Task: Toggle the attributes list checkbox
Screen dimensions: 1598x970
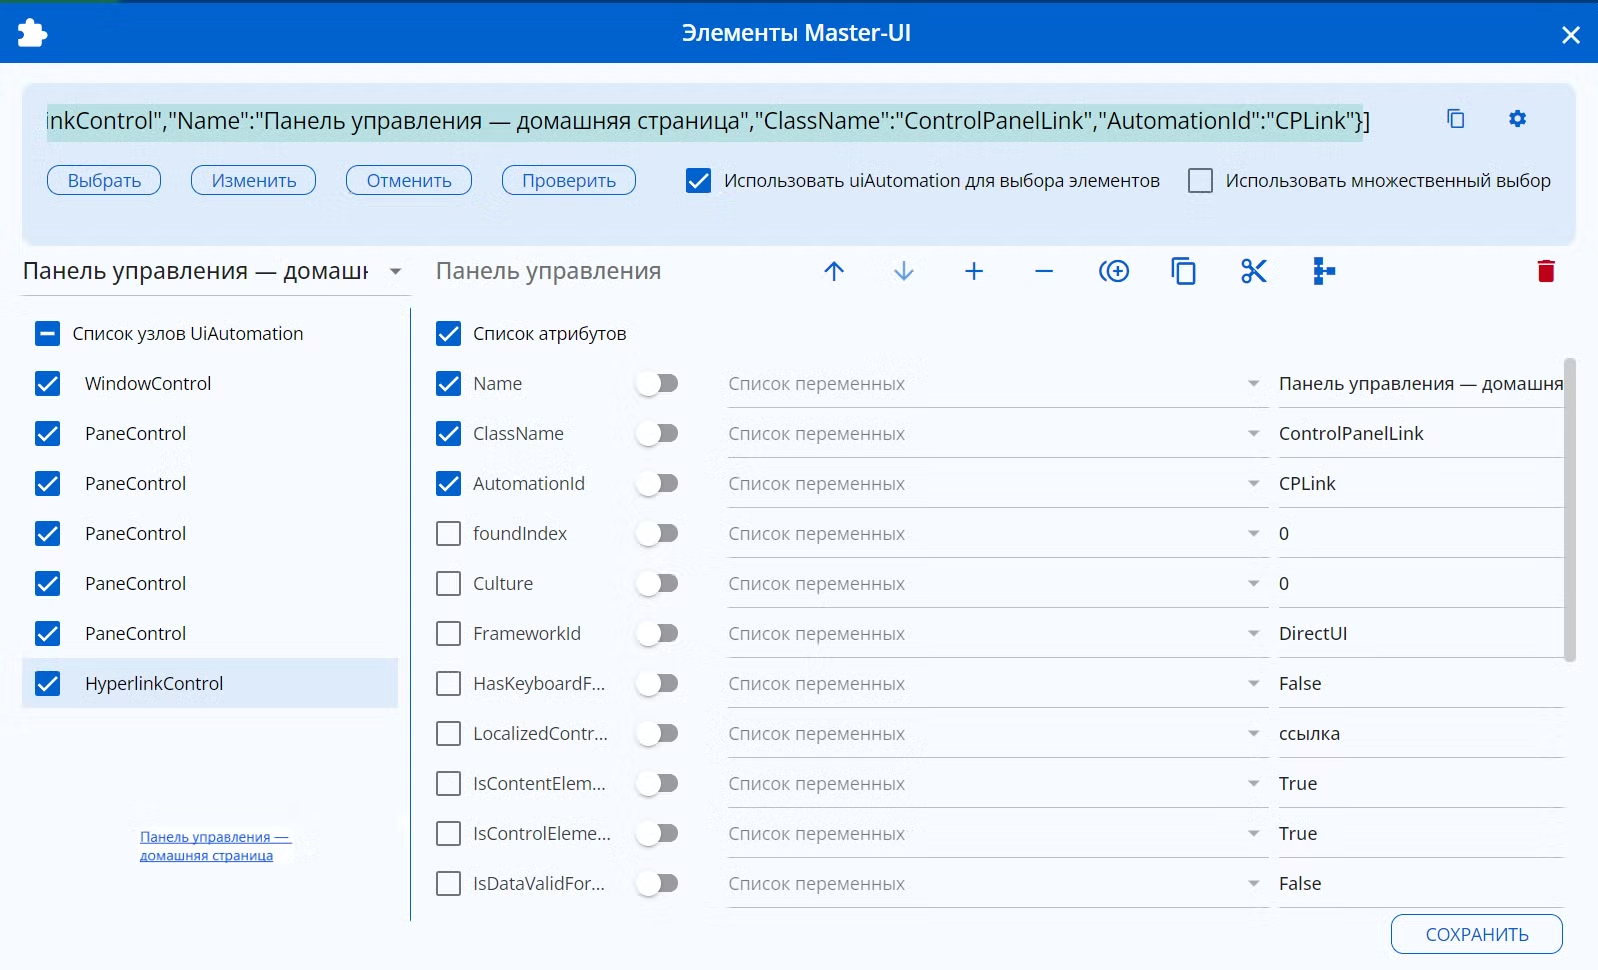Action: 448,334
